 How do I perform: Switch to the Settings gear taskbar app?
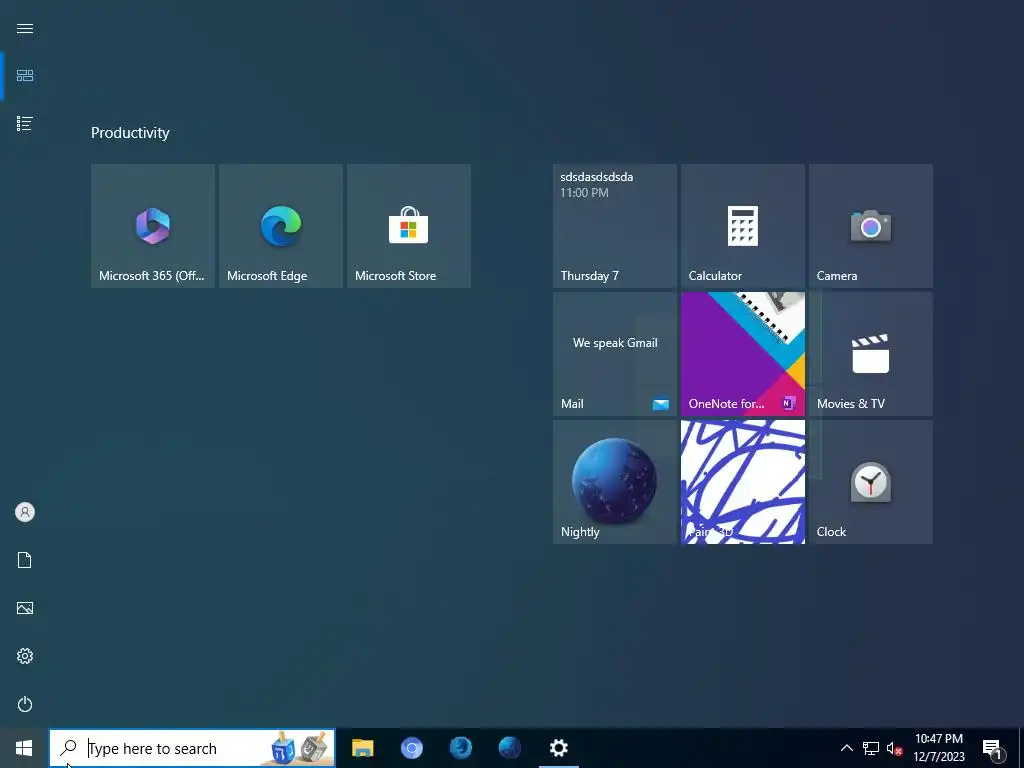(x=558, y=748)
